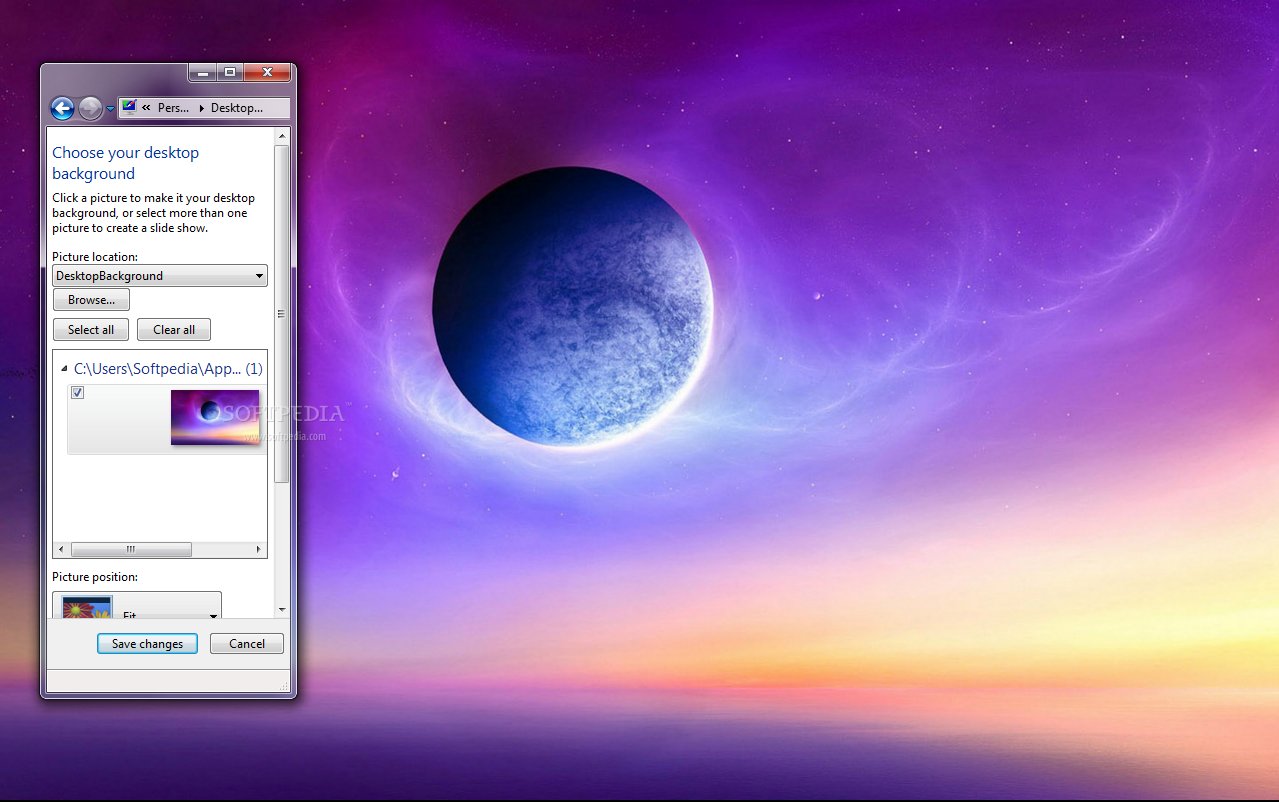
Task: Open the Picture location dropdown
Action: 160,275
